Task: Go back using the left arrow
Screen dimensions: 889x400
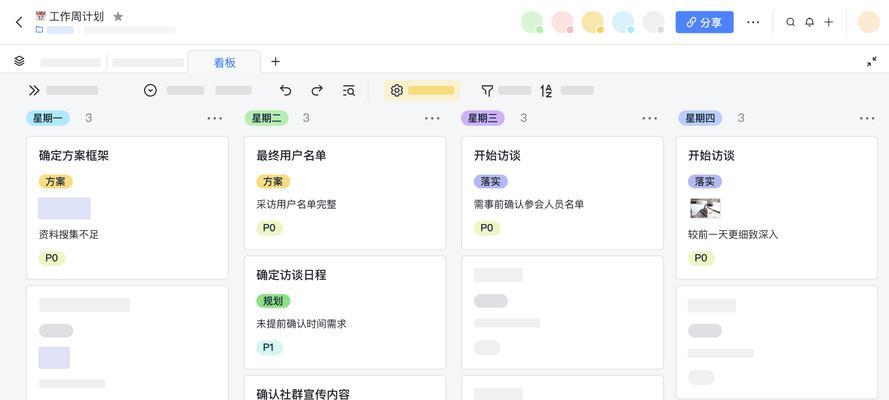Action: click(19, 22)
